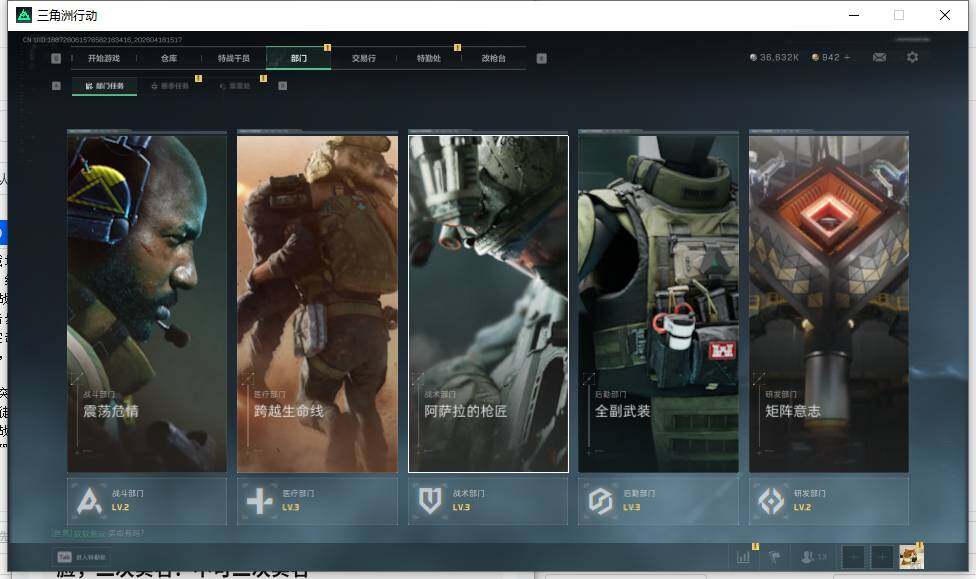Screen dimensions: 976x579
Task: Click the 36,632K currency balance
Action: [774, 57]
